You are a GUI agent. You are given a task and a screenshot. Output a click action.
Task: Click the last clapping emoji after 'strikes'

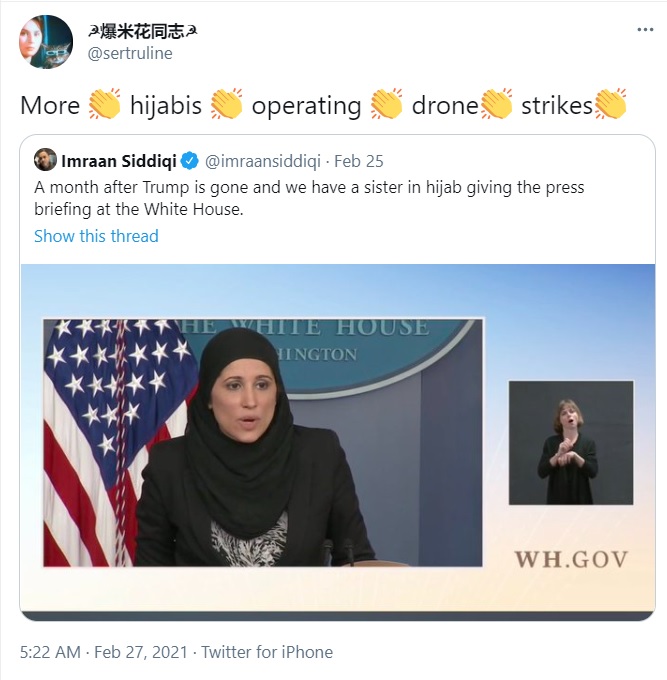pos(611,104)
